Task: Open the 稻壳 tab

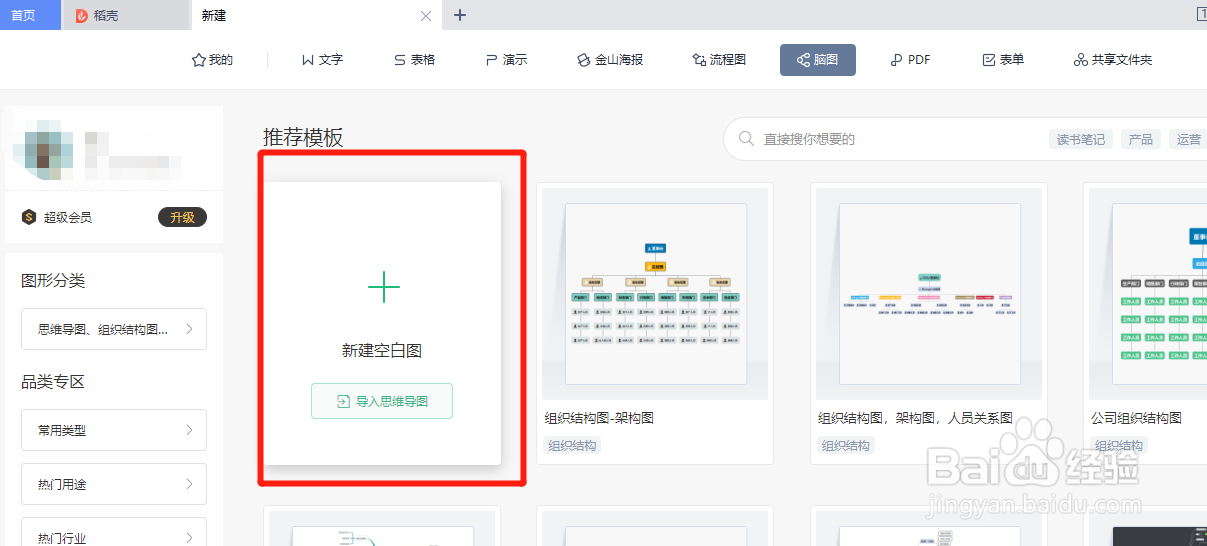Action: click(x=125, y=15)
